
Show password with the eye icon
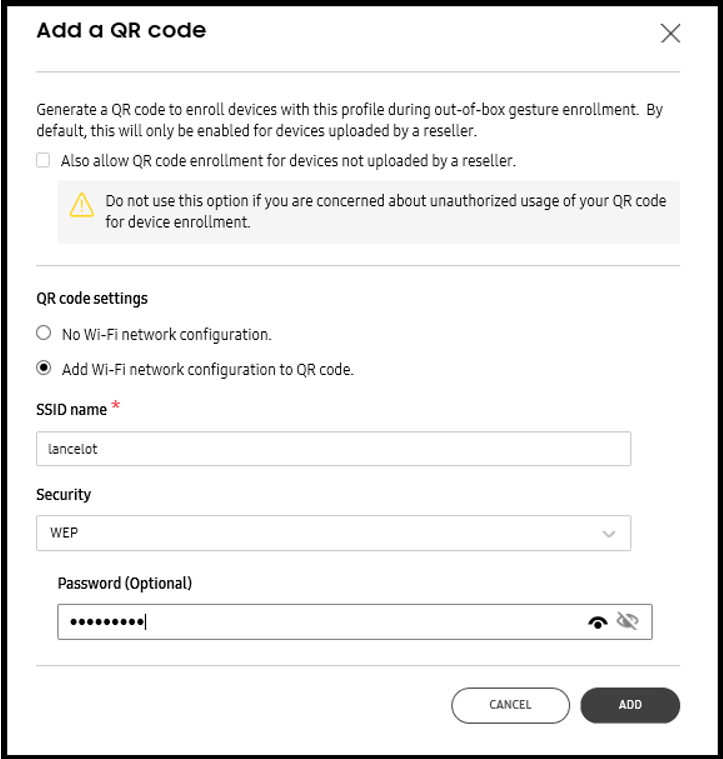pos(598,622)
